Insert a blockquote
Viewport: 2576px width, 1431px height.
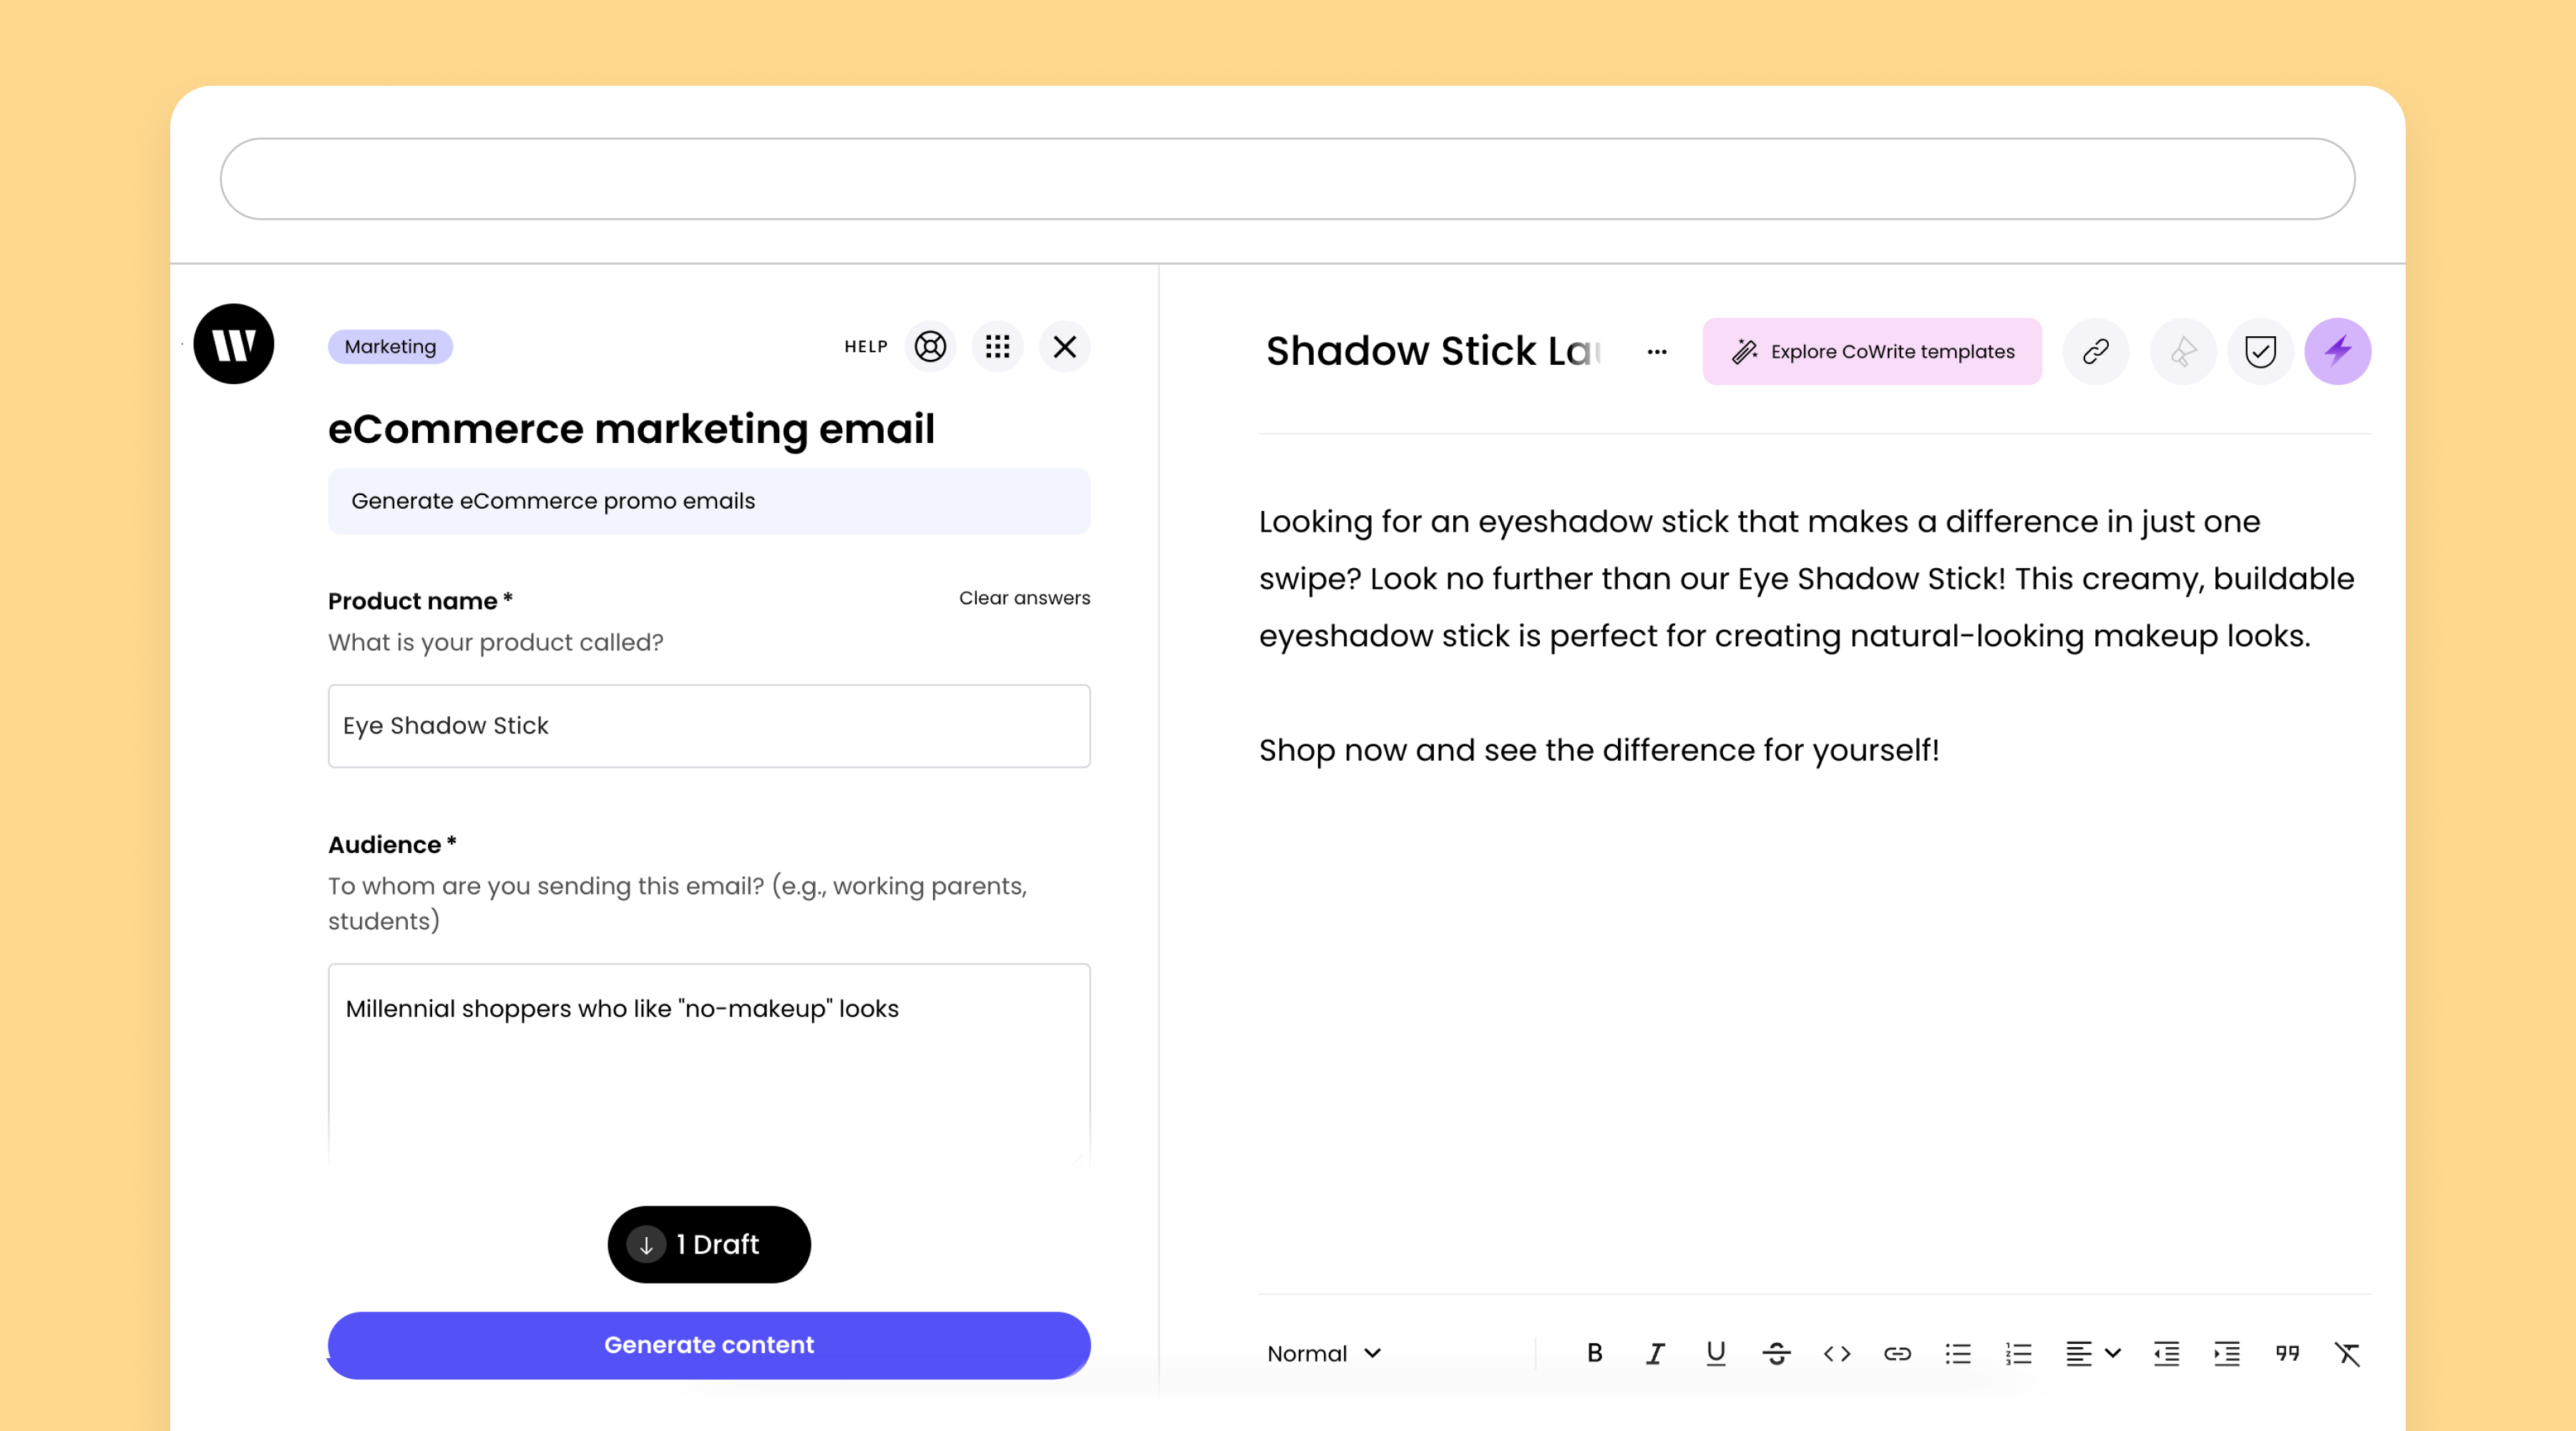pyautogui.click(x=2287, y=1353)
